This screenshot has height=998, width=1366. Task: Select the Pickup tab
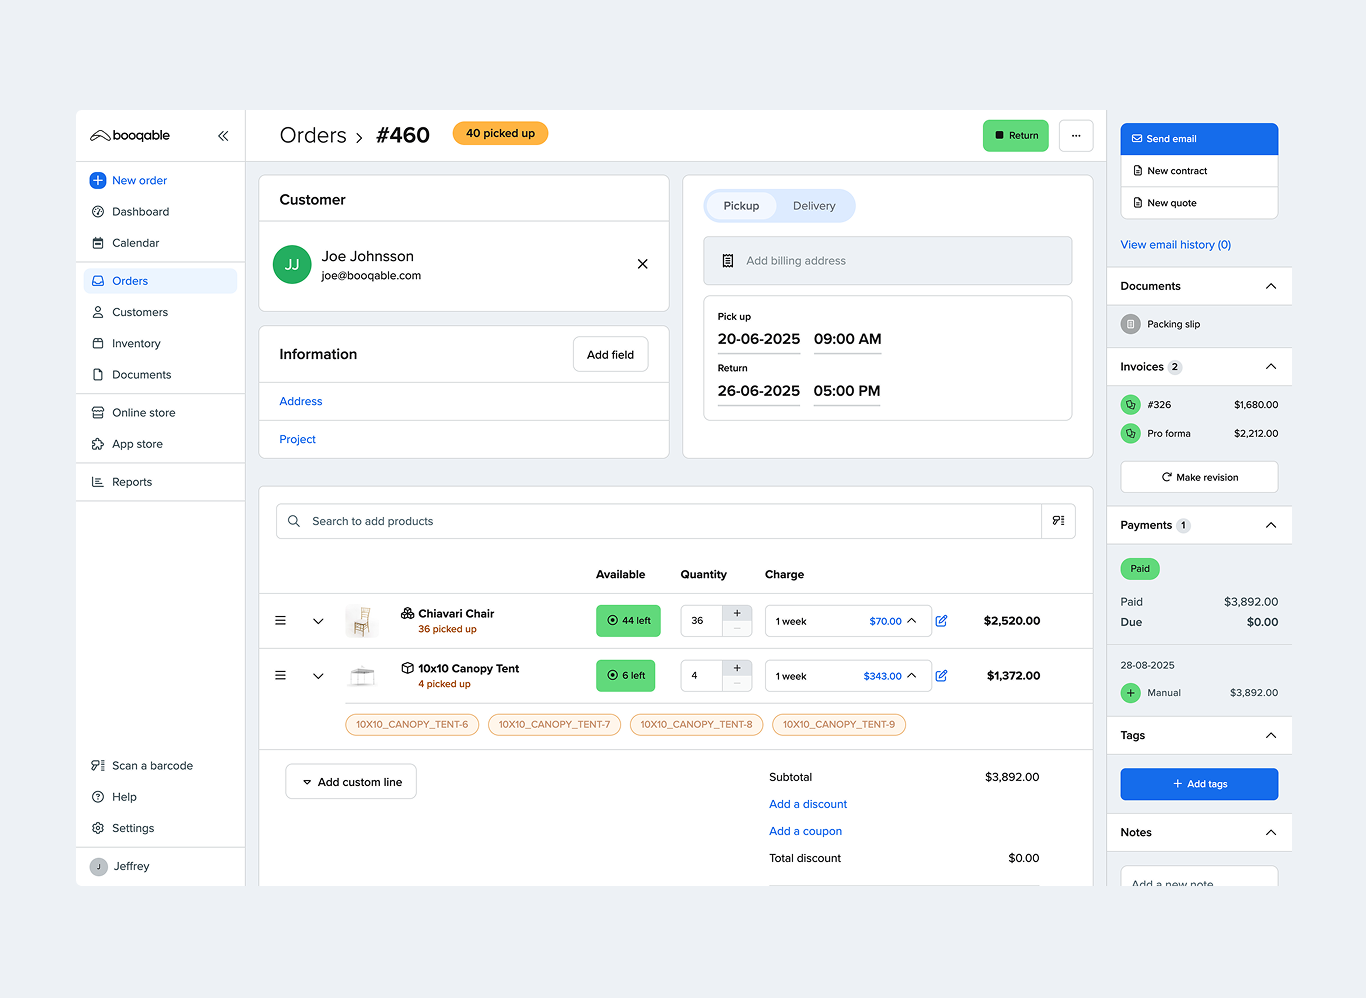(x=741, y=205)
